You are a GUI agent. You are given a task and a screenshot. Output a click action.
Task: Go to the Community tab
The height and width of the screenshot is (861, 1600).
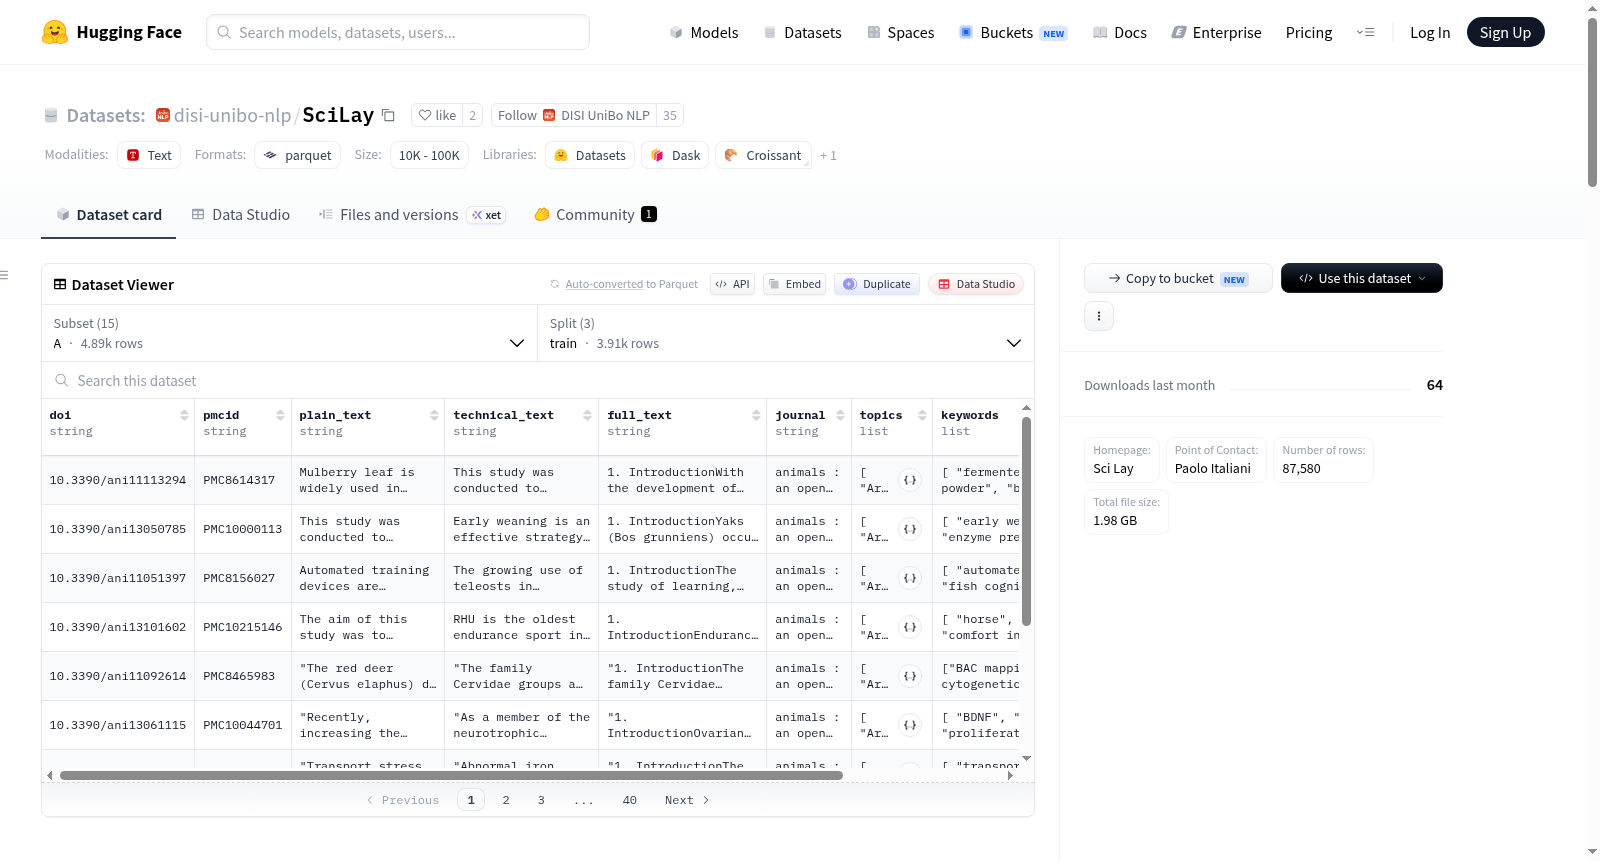(x=595, y=215)
